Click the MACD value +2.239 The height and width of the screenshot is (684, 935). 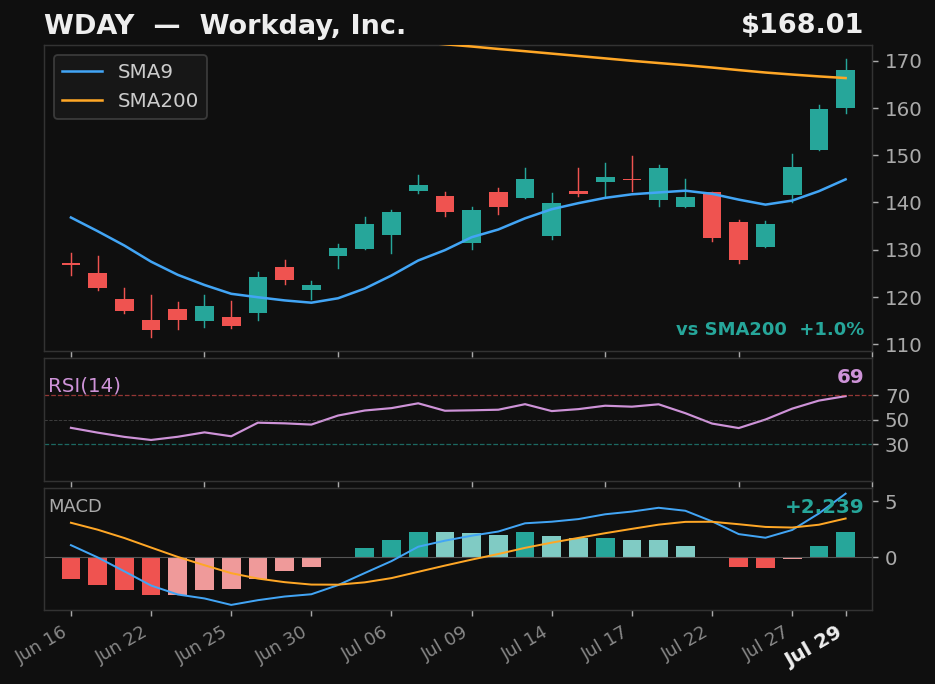coord(824,506)
